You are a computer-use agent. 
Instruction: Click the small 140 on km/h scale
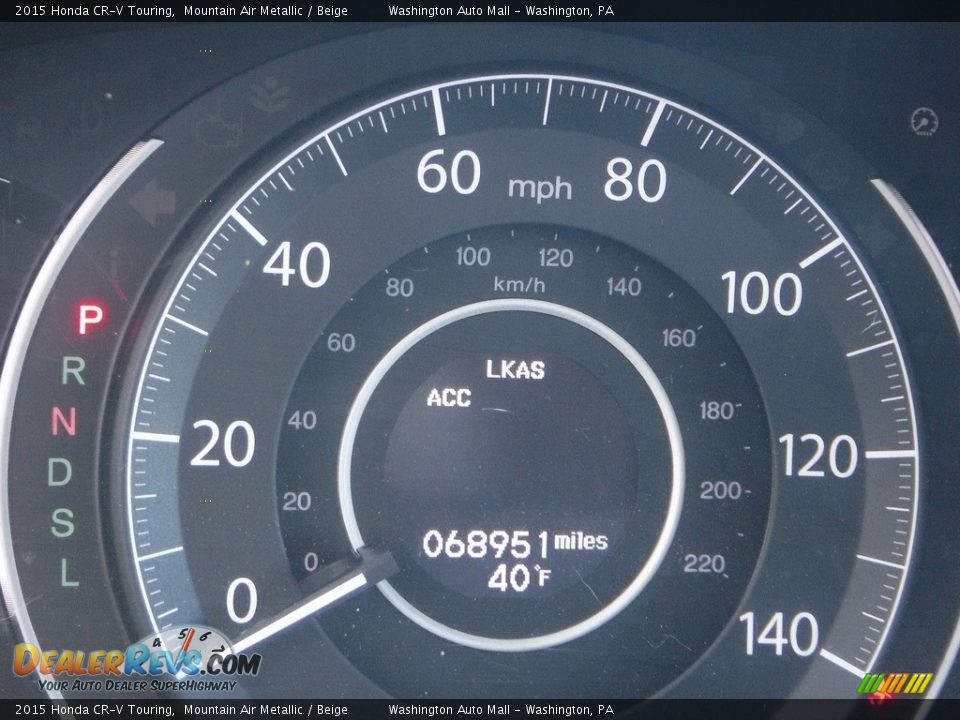click(x=624, y=287)
